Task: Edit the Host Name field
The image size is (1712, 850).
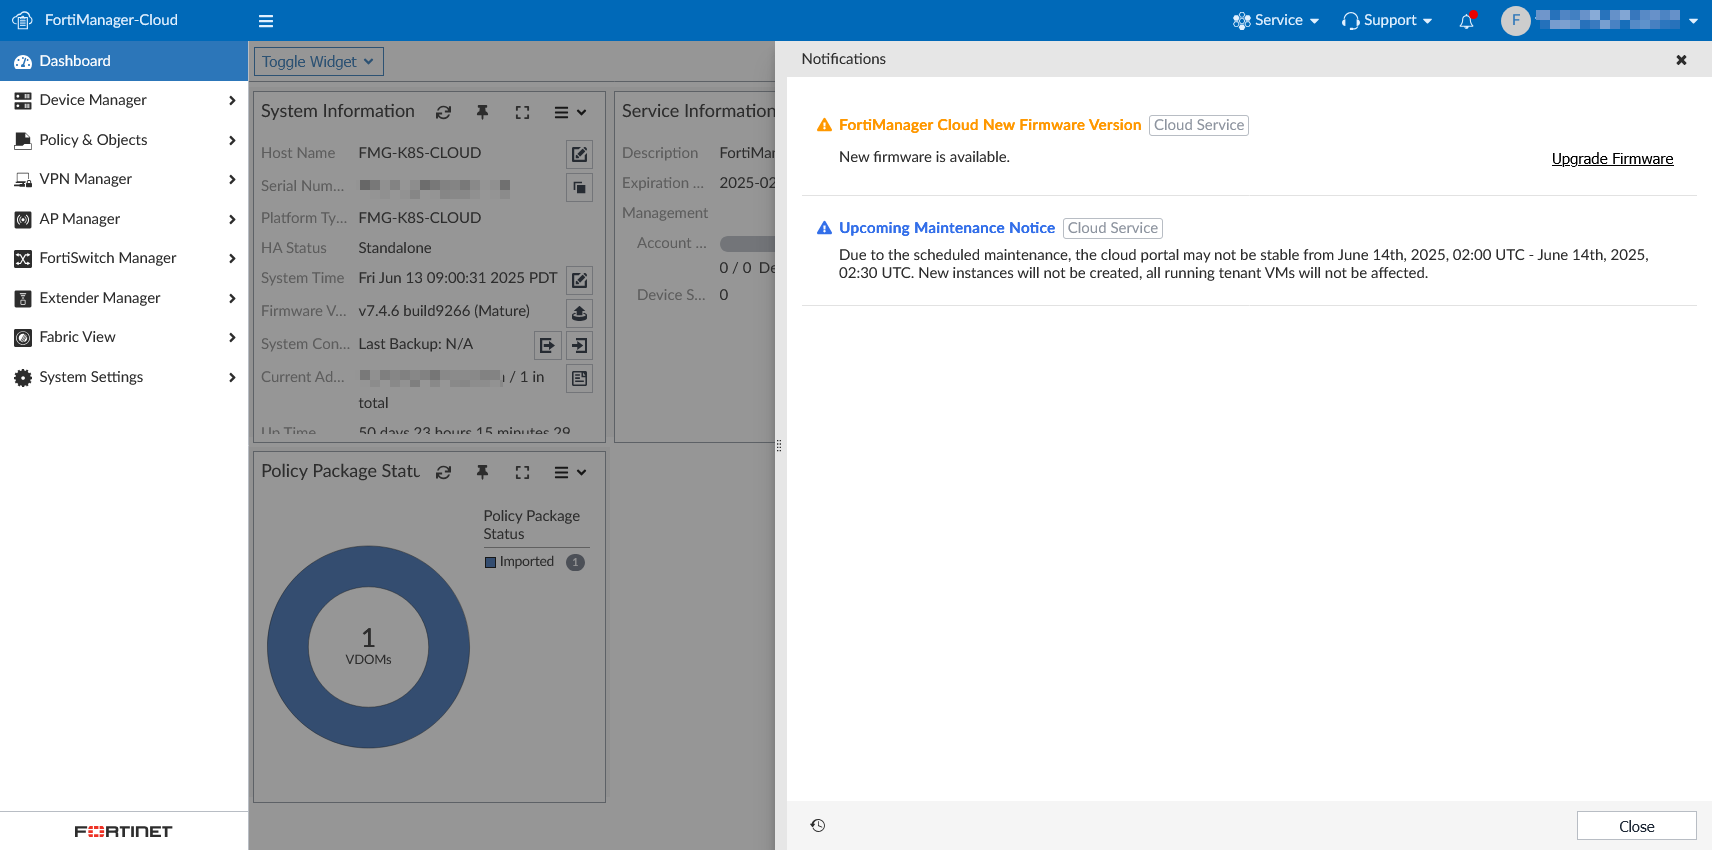Action: 579,154
